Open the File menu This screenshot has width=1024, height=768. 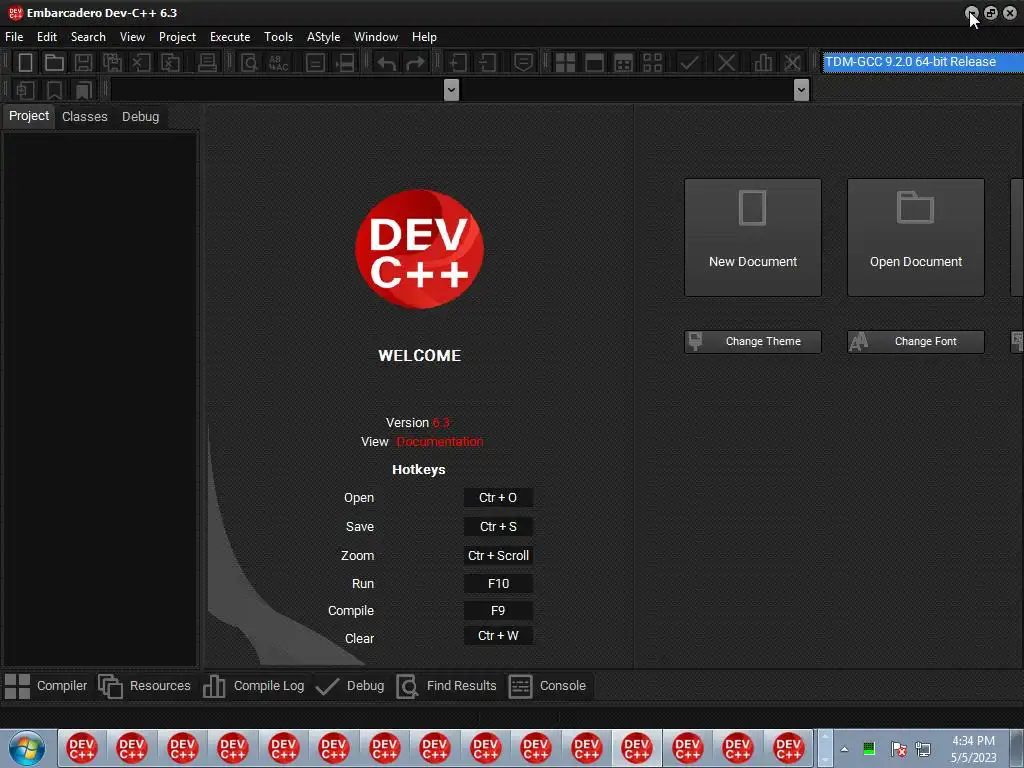point(14,37)
